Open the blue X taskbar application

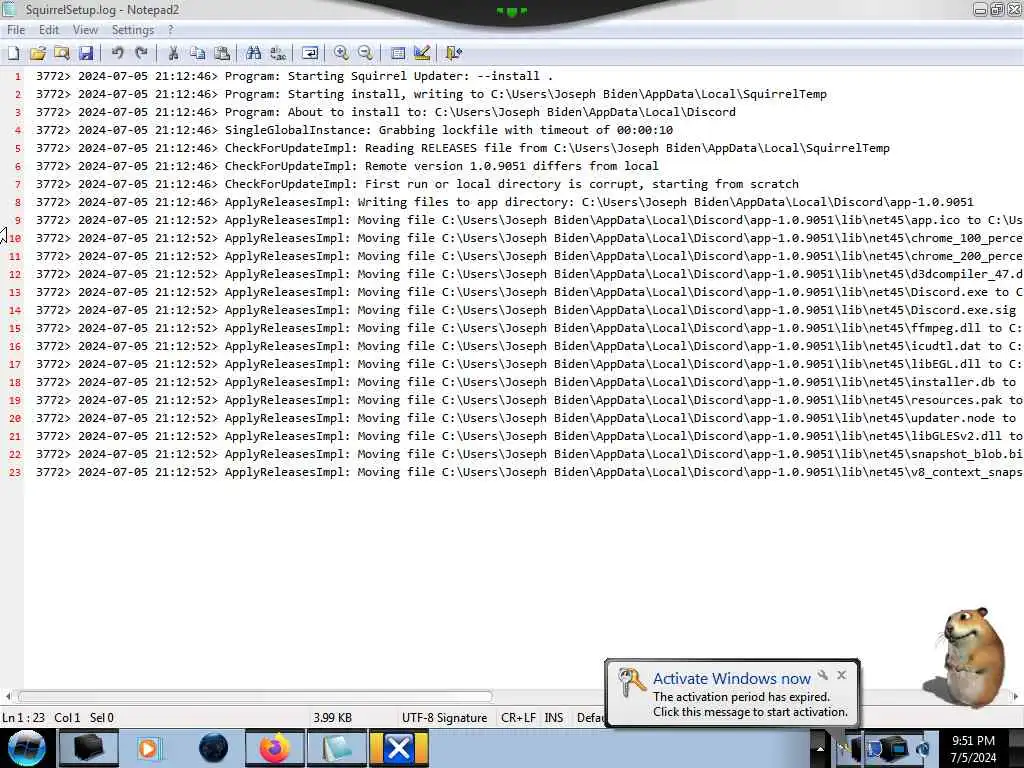[398, 748]
